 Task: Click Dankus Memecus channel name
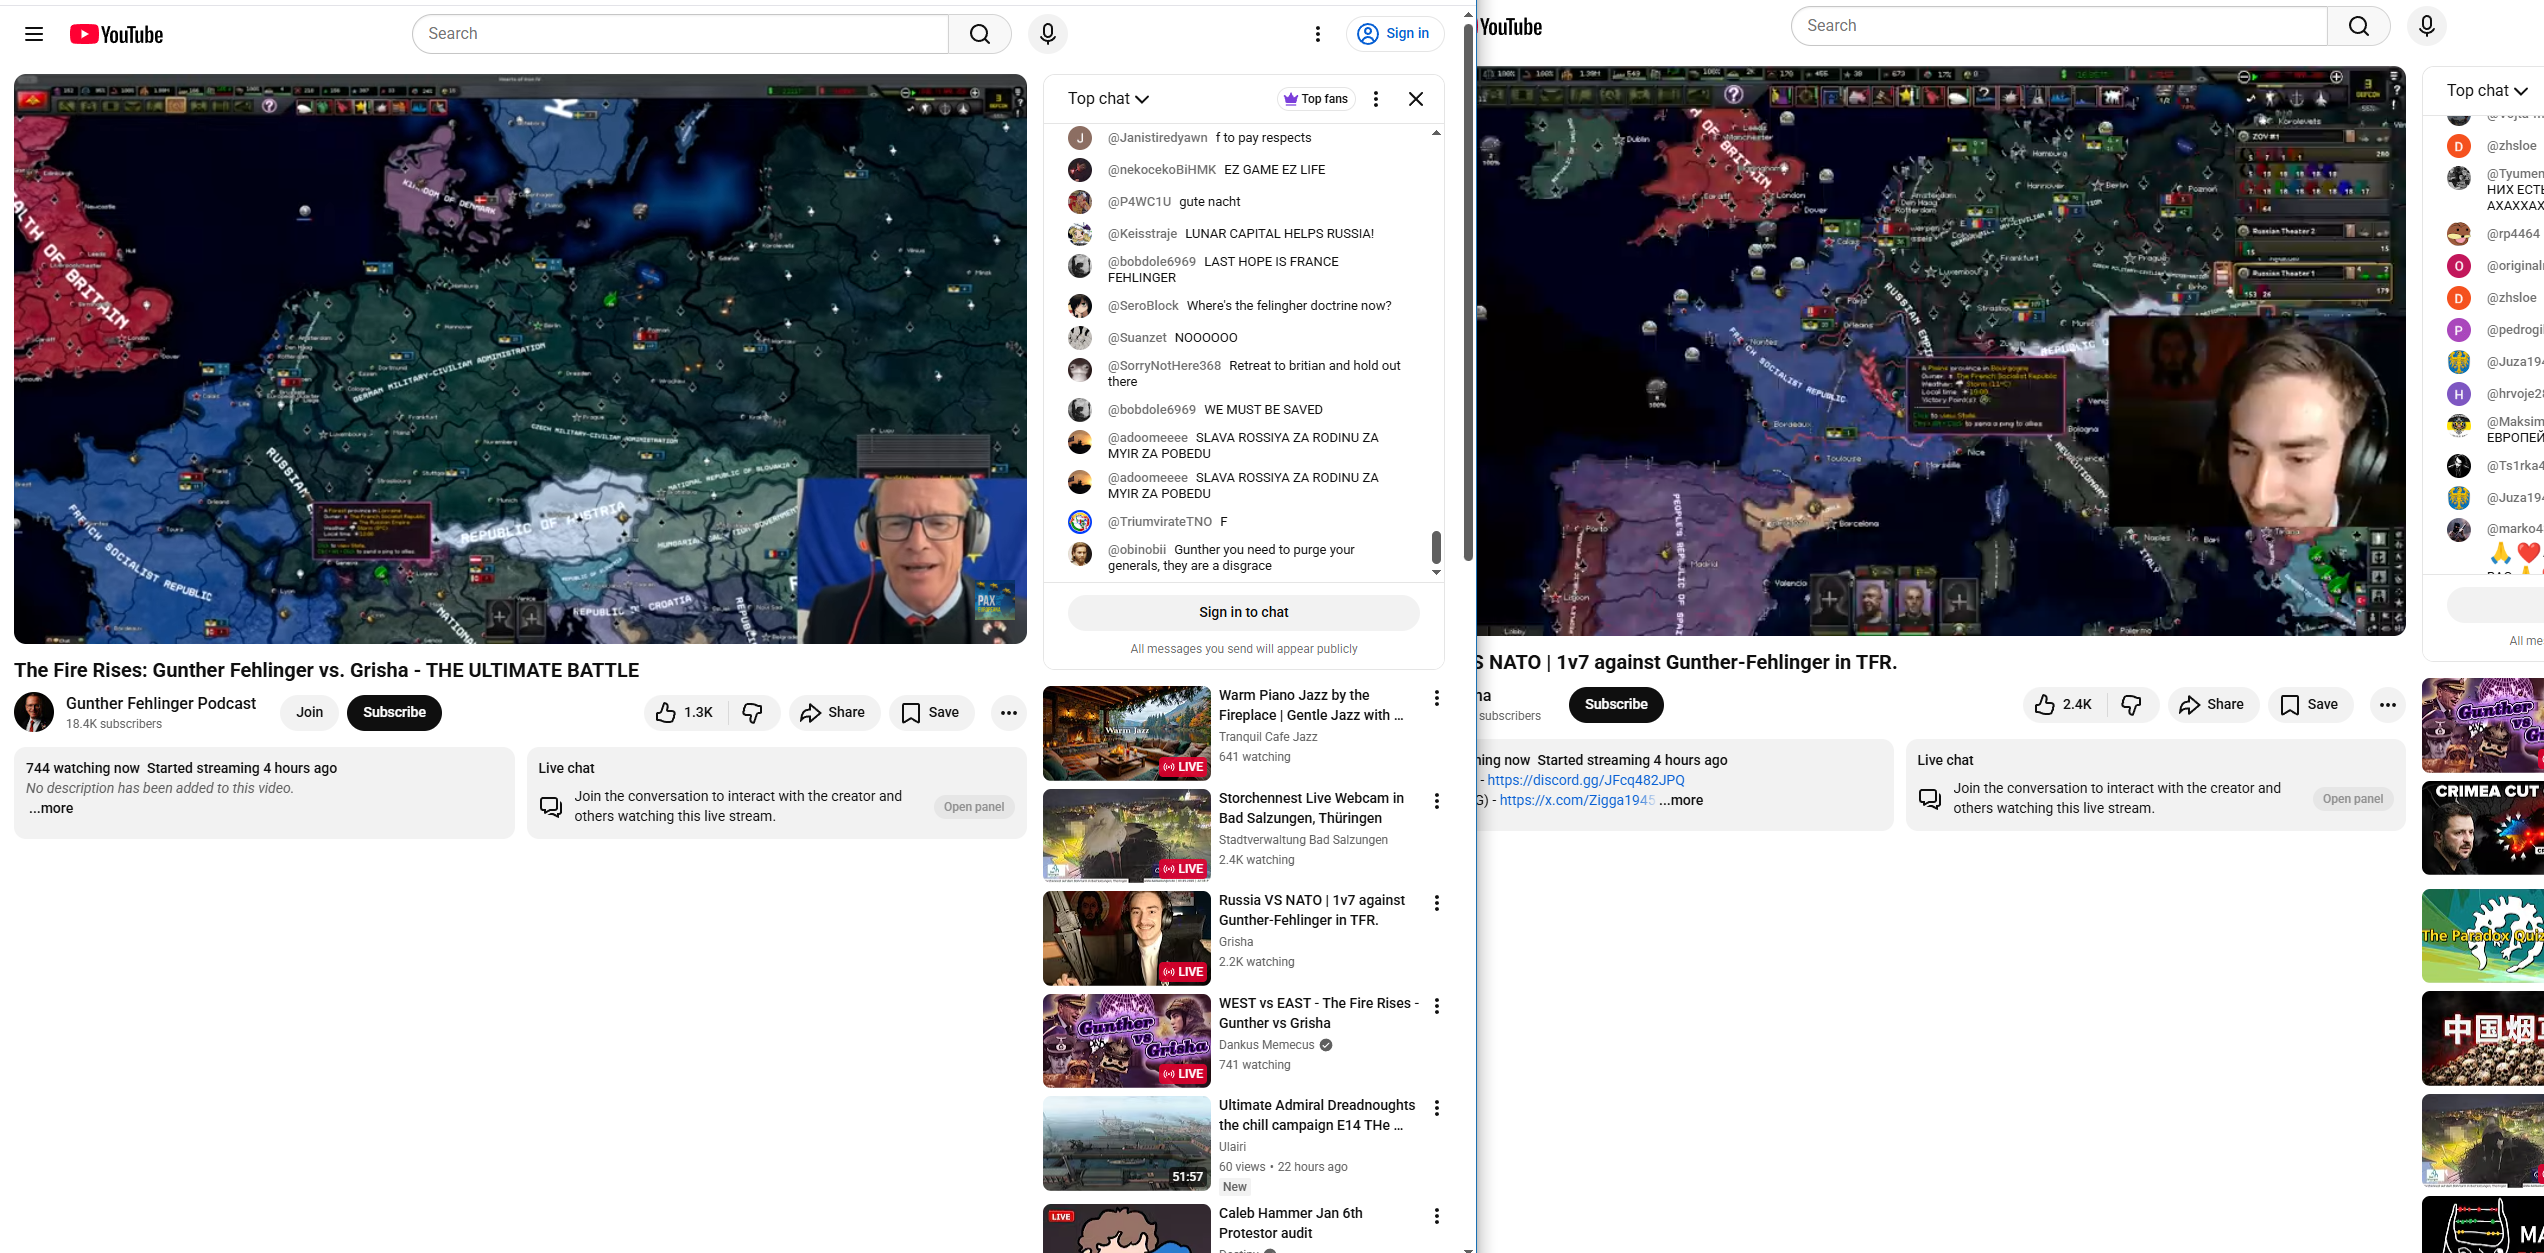pyautogui.click(x=1266, y=1045)
